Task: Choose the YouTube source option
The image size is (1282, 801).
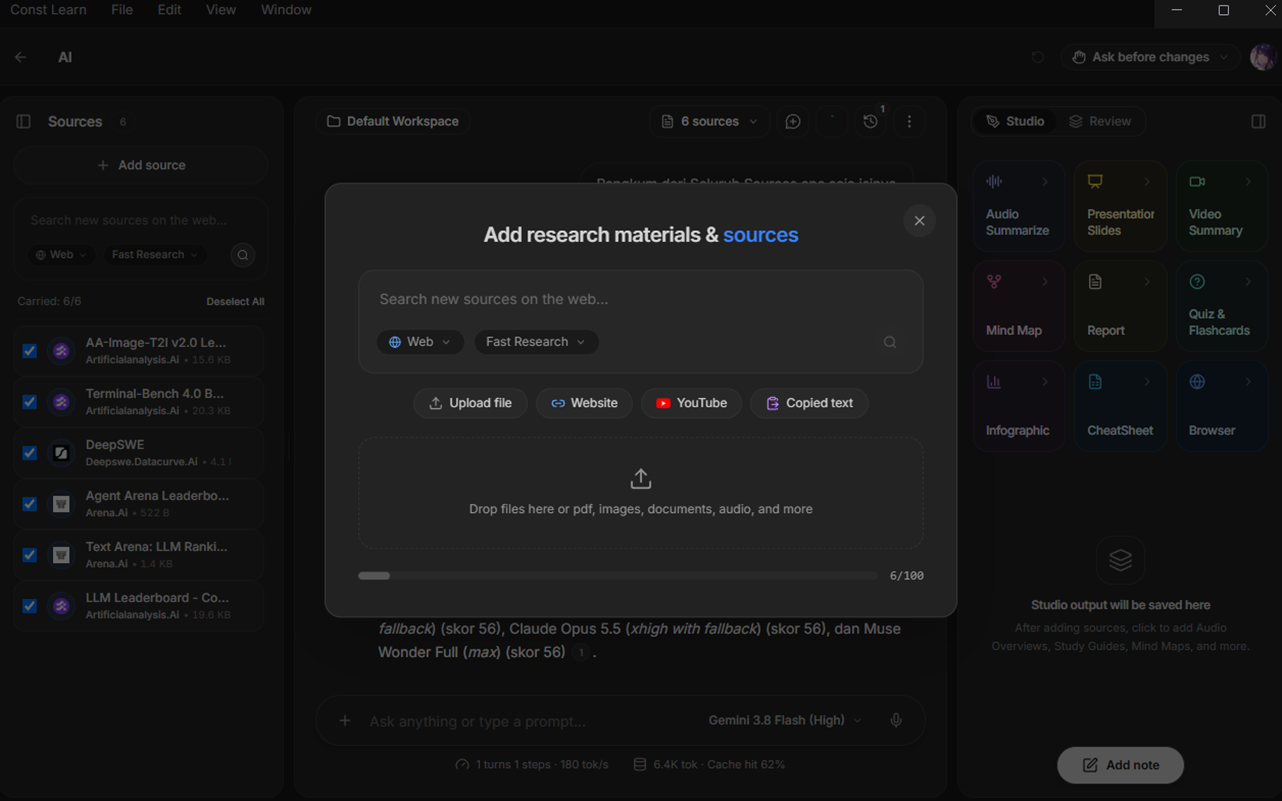Action: 691,403
